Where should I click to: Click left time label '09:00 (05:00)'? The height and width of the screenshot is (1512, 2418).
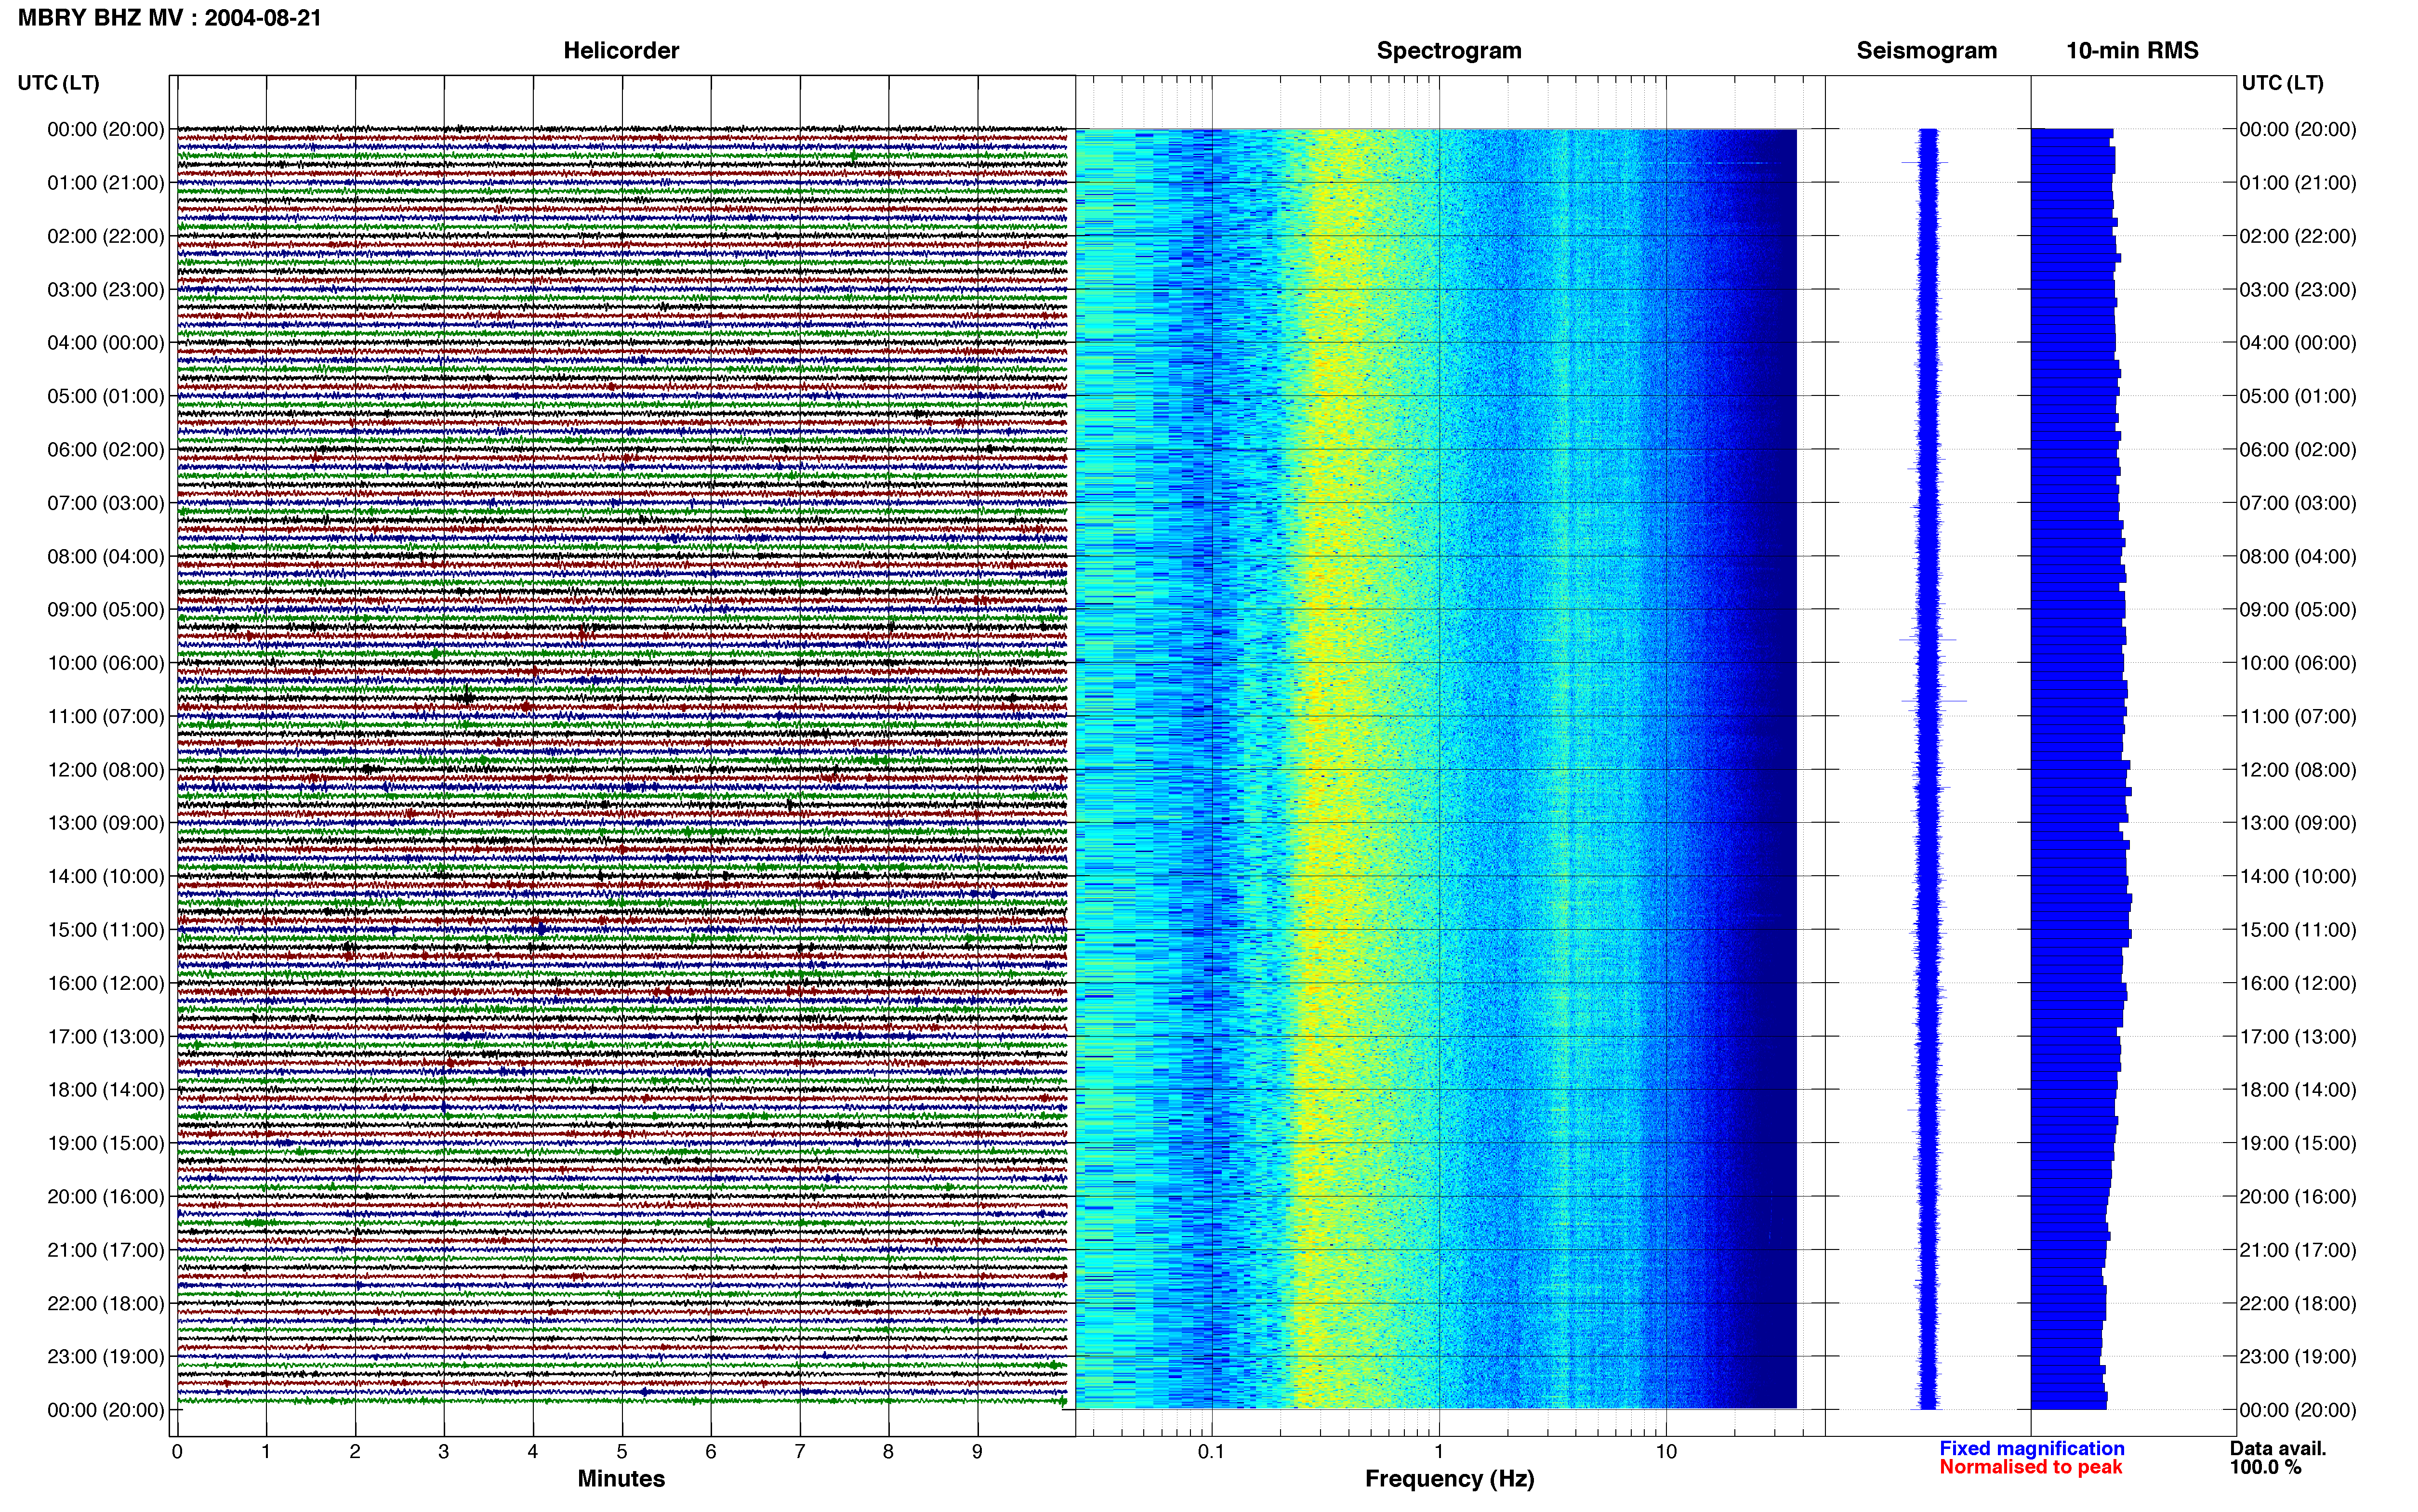(106, 610)
